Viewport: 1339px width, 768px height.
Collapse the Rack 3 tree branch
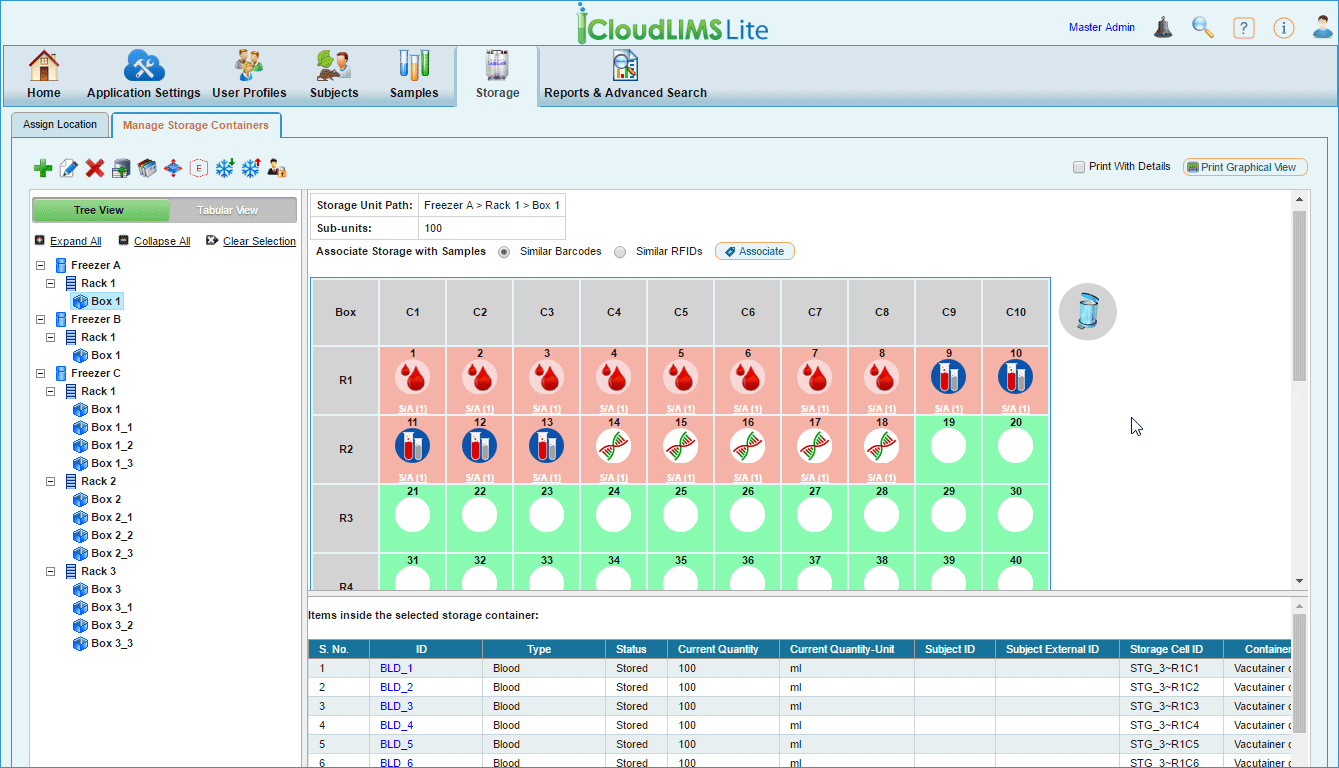[50, 571]
